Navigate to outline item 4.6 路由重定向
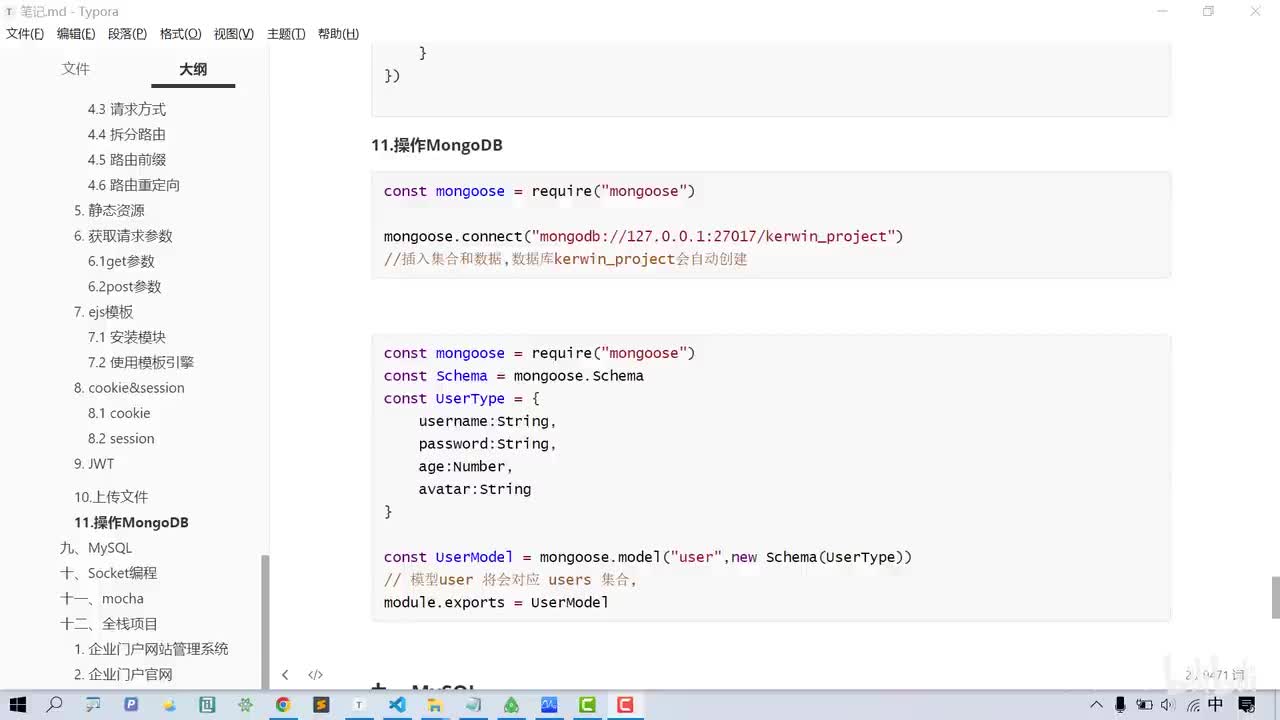 (x=134, y=185)
